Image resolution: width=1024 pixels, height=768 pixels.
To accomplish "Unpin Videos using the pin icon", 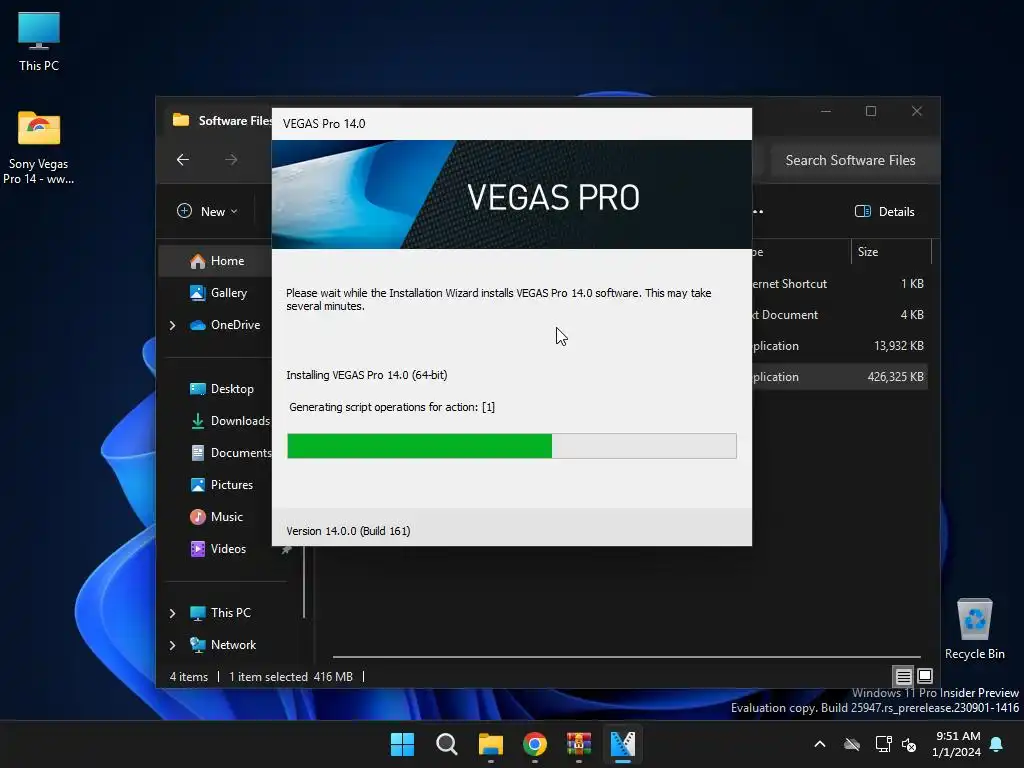I will pos(286,551).
